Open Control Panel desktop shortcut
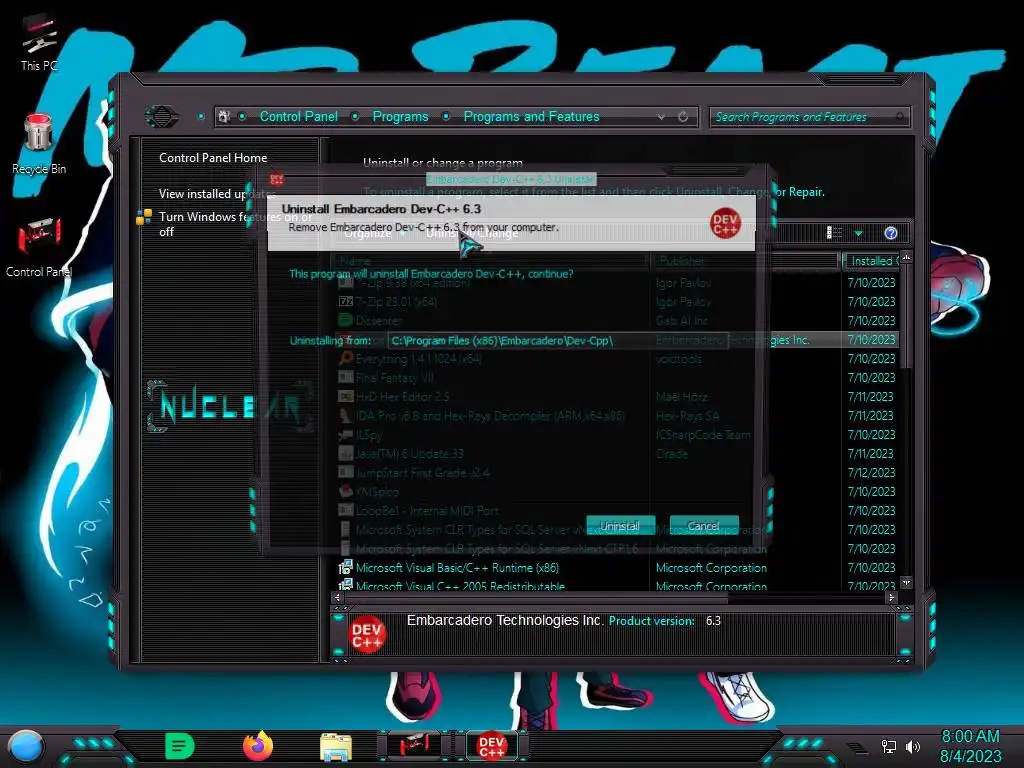This screenshot has height=768, width=1024. [x=39, y=248]
